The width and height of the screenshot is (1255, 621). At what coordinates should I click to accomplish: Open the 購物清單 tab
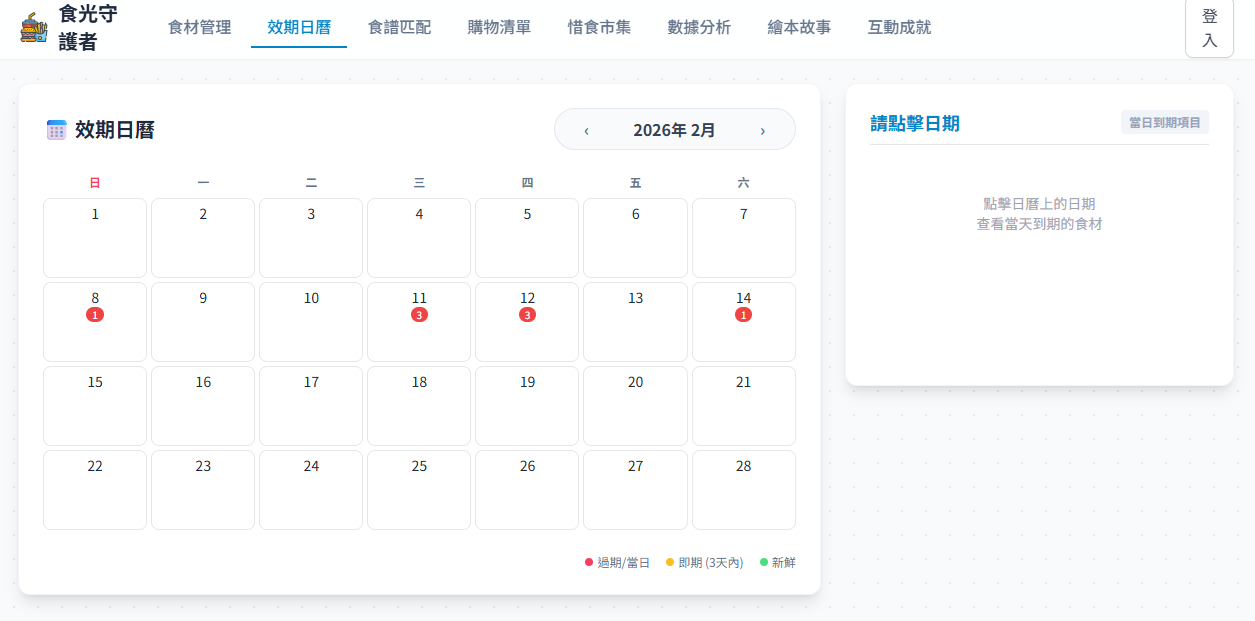point(499,27)
